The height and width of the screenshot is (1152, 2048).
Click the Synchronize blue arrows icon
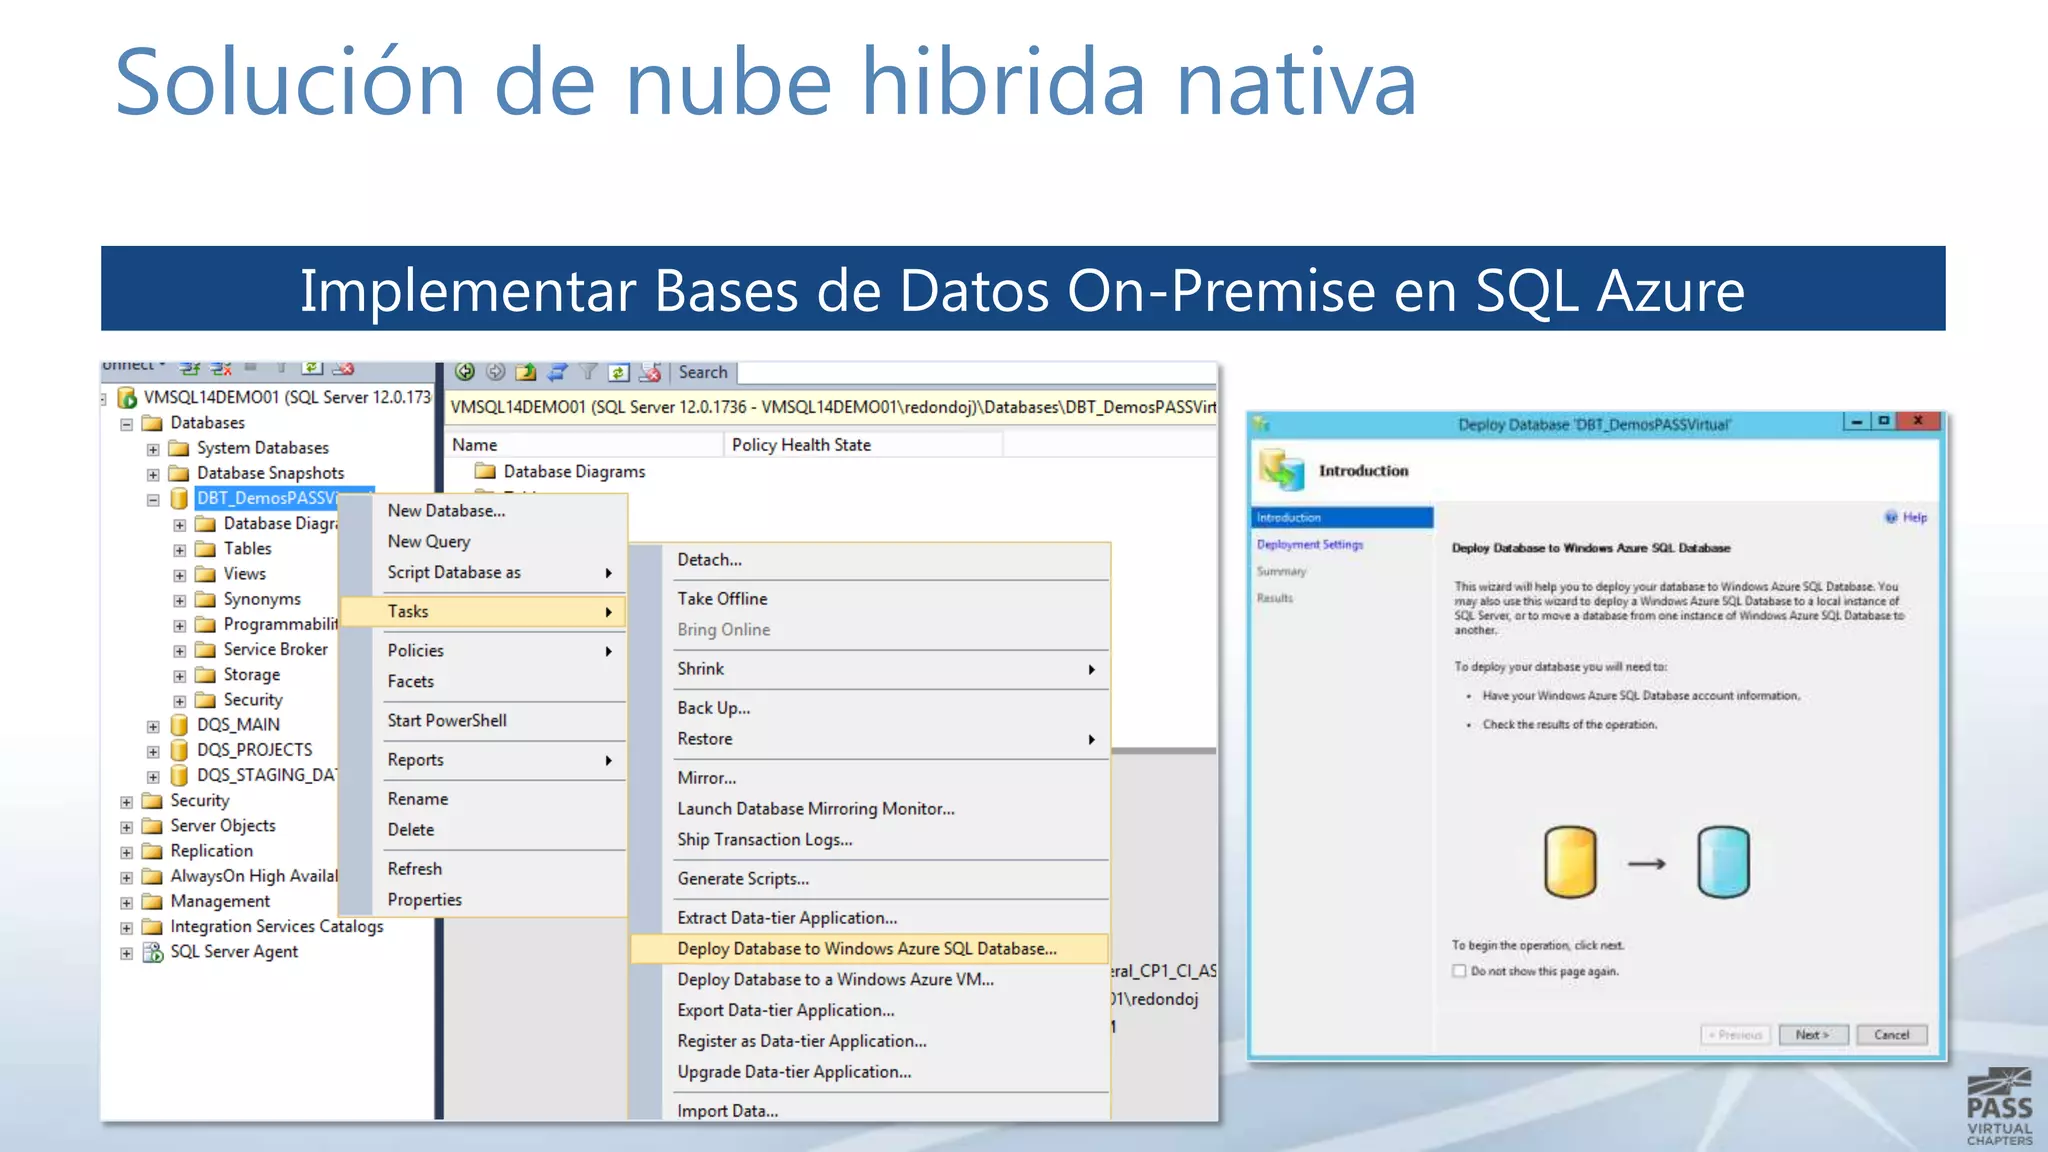557,372
